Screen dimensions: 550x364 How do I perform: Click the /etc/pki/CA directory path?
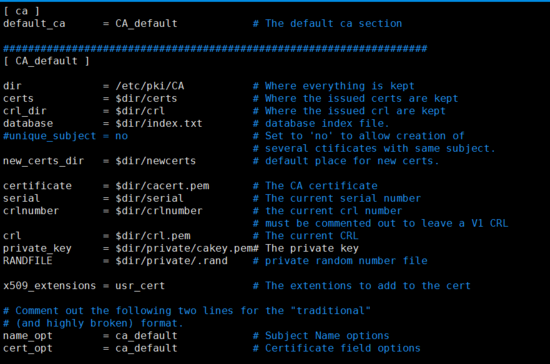149,86
